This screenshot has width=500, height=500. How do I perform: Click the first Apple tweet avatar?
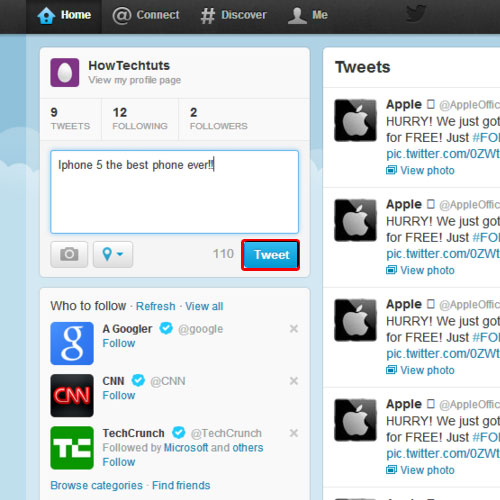point(355,120)
